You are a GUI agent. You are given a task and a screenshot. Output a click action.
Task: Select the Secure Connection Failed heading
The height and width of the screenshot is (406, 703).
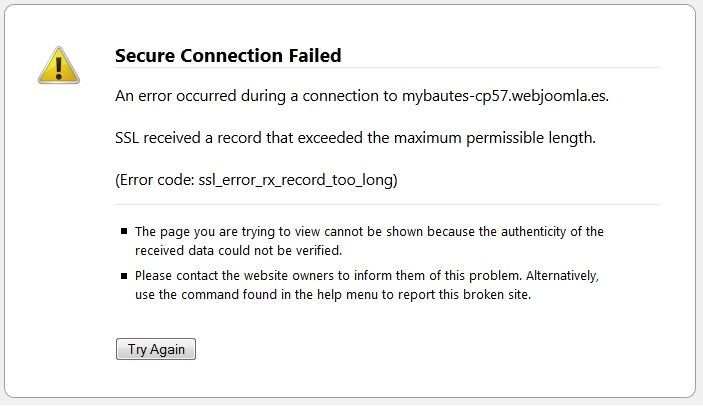pyautogui.click(x=228, y=56)
